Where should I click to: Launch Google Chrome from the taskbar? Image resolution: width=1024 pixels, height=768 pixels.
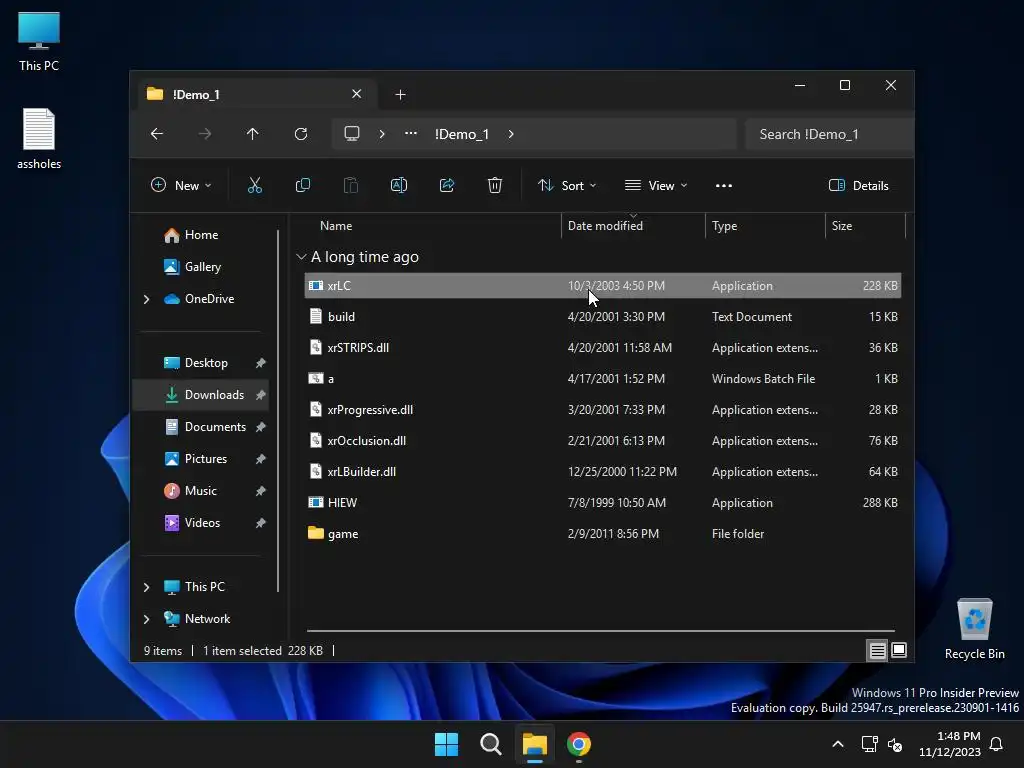pyautogui.click(x=579, y=744)
